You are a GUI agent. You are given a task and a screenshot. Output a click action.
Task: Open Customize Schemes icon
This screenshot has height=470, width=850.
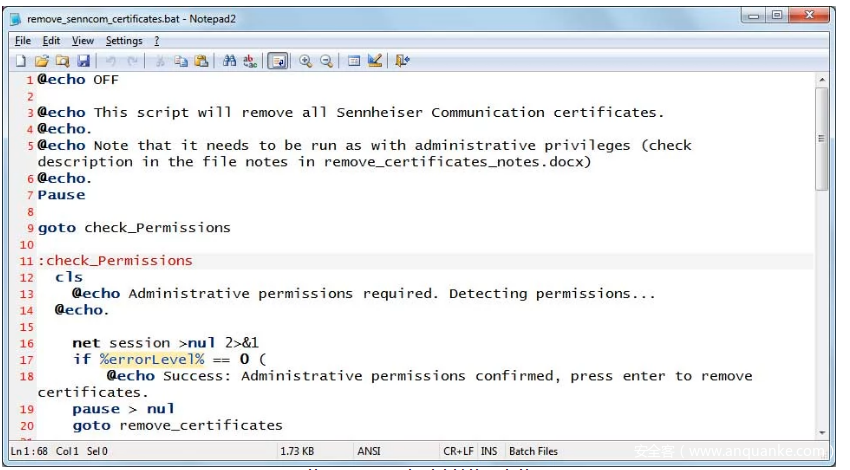click(375, 61)
